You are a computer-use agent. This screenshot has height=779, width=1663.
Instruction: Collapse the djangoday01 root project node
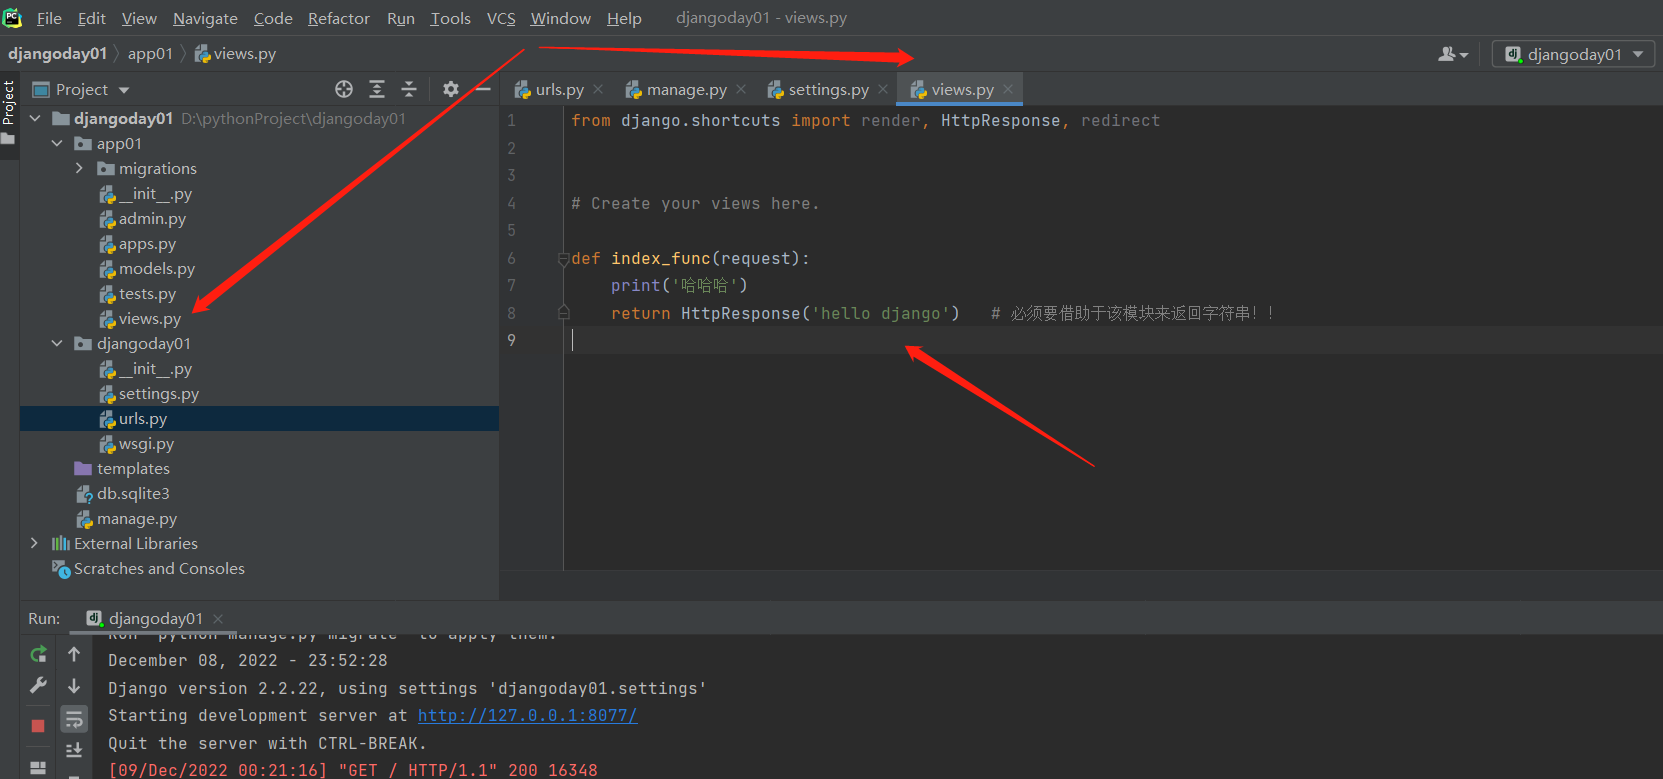pos(35,118)
